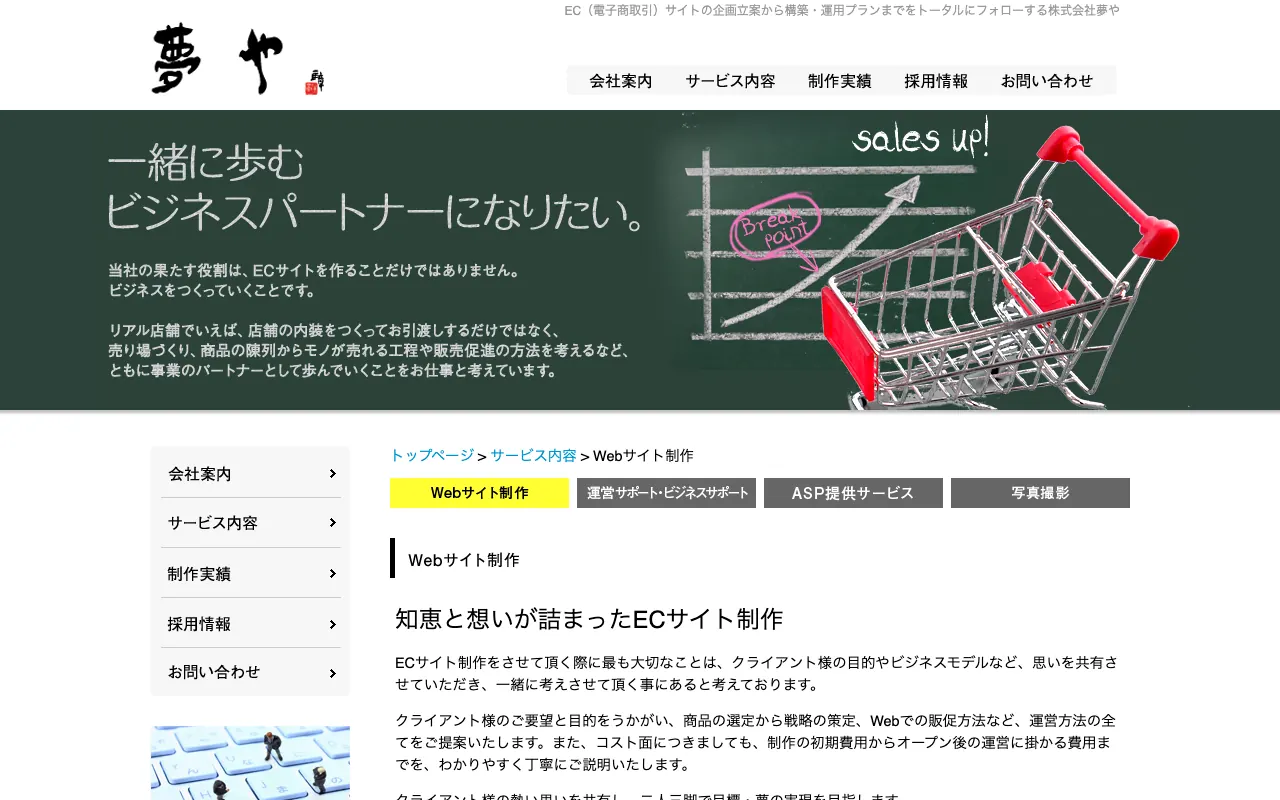Open サービス内容 in the top navigation
Image resolution: width=1280 pixels, height=800 pixels.
[730, 81]
